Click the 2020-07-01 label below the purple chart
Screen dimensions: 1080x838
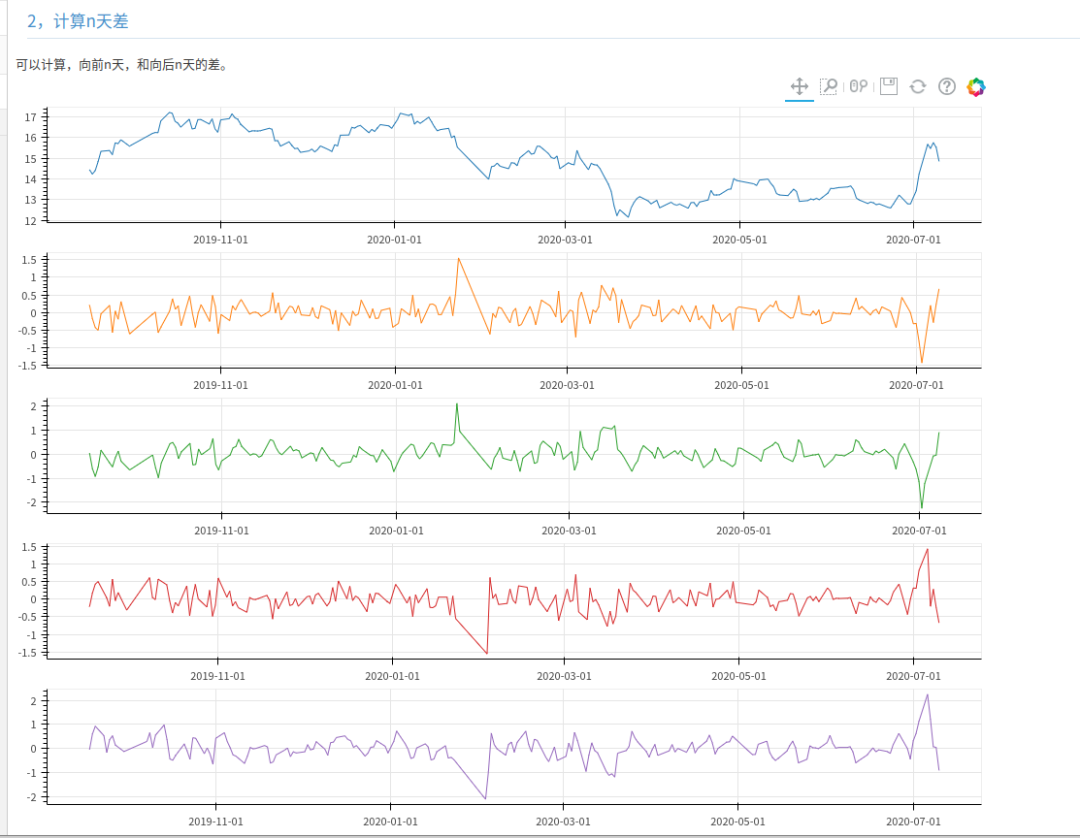[x=913, y=821]
